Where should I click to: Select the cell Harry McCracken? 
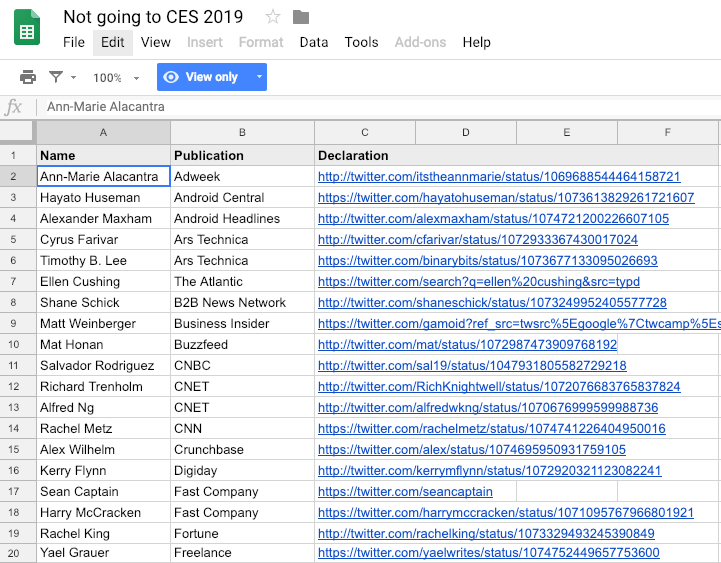click(103, 513)
